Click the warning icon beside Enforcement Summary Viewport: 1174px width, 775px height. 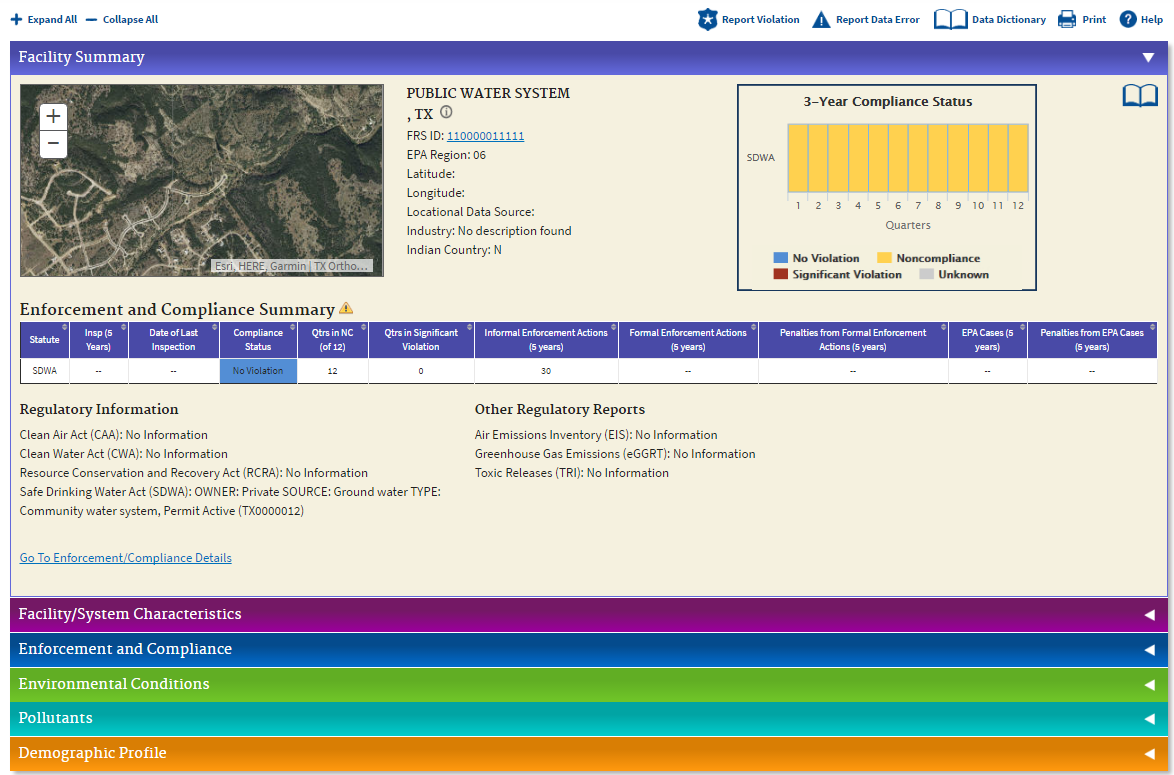click(x=346, y=308)
